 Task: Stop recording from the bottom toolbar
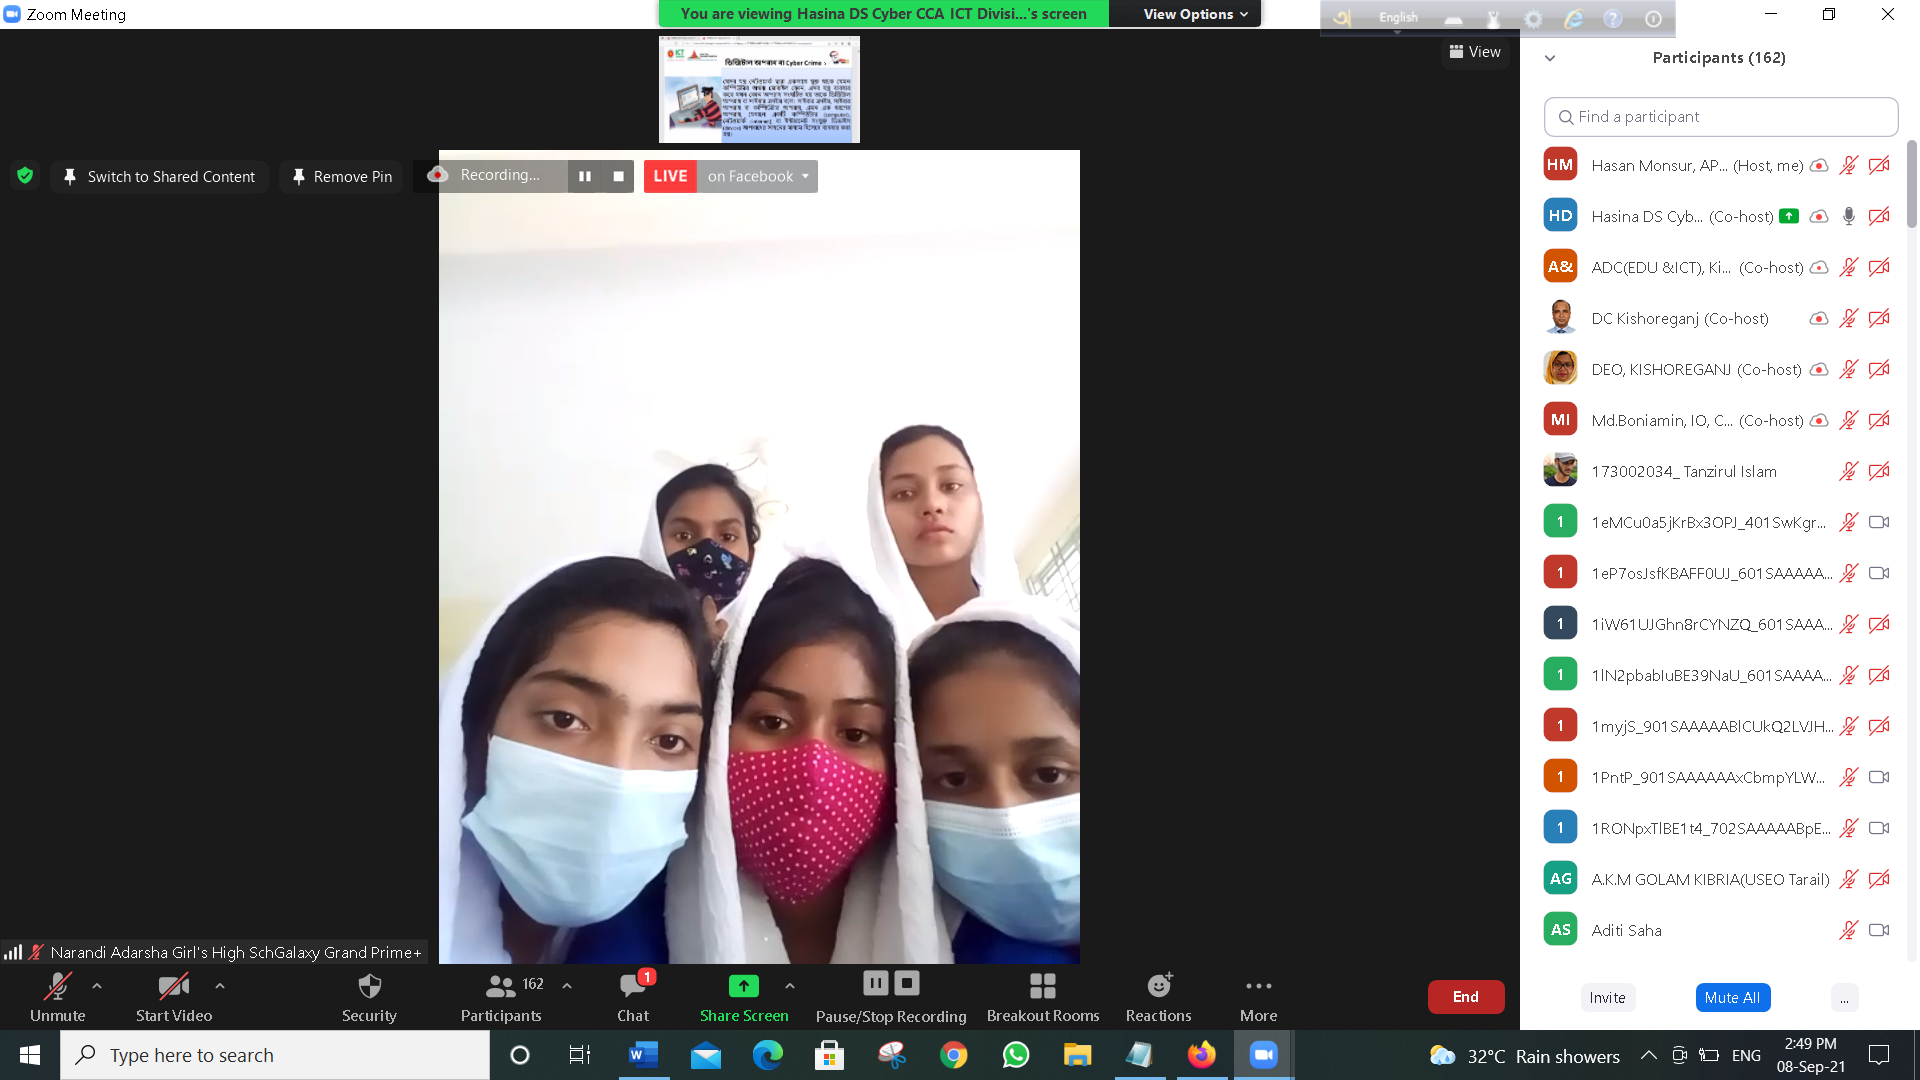point(907,983)
